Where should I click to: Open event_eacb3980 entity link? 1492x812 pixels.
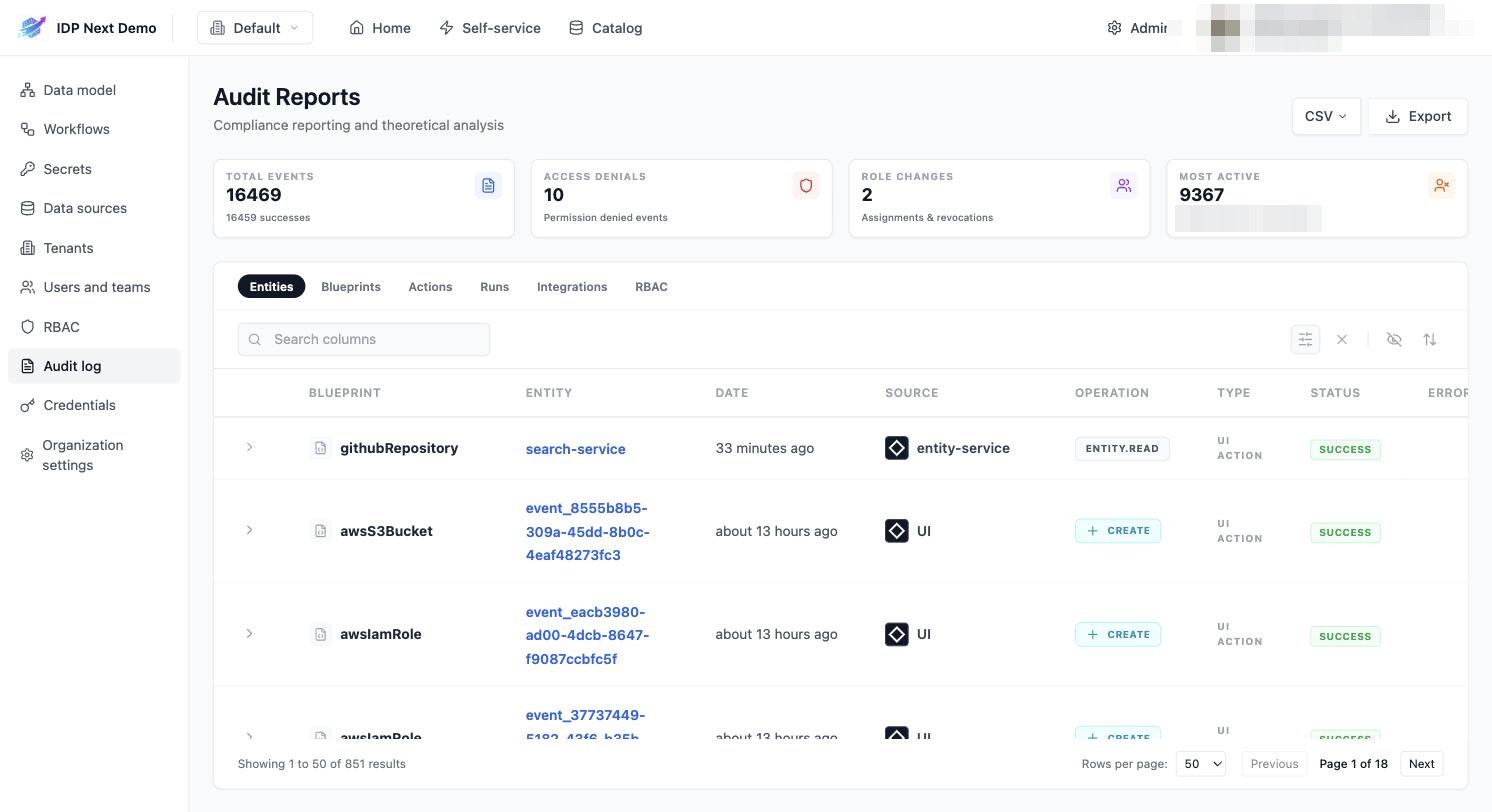(x=588, y=635)
